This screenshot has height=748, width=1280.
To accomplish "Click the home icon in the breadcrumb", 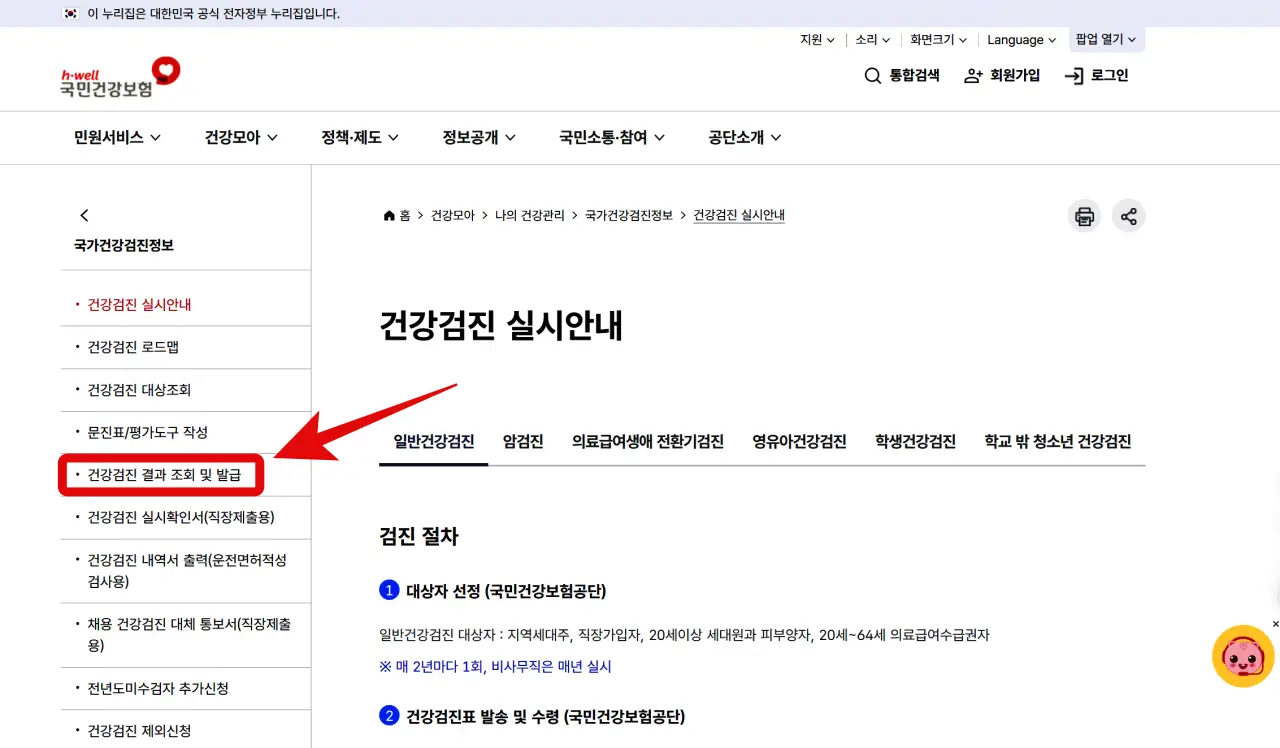I will pos(388,214).
